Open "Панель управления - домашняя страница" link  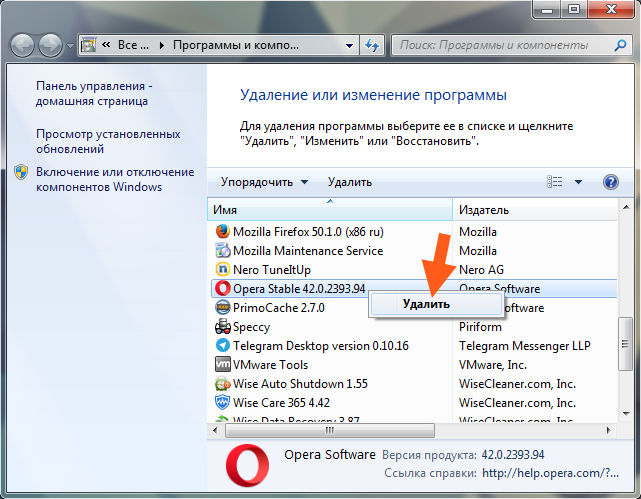(x=94, y=94)
